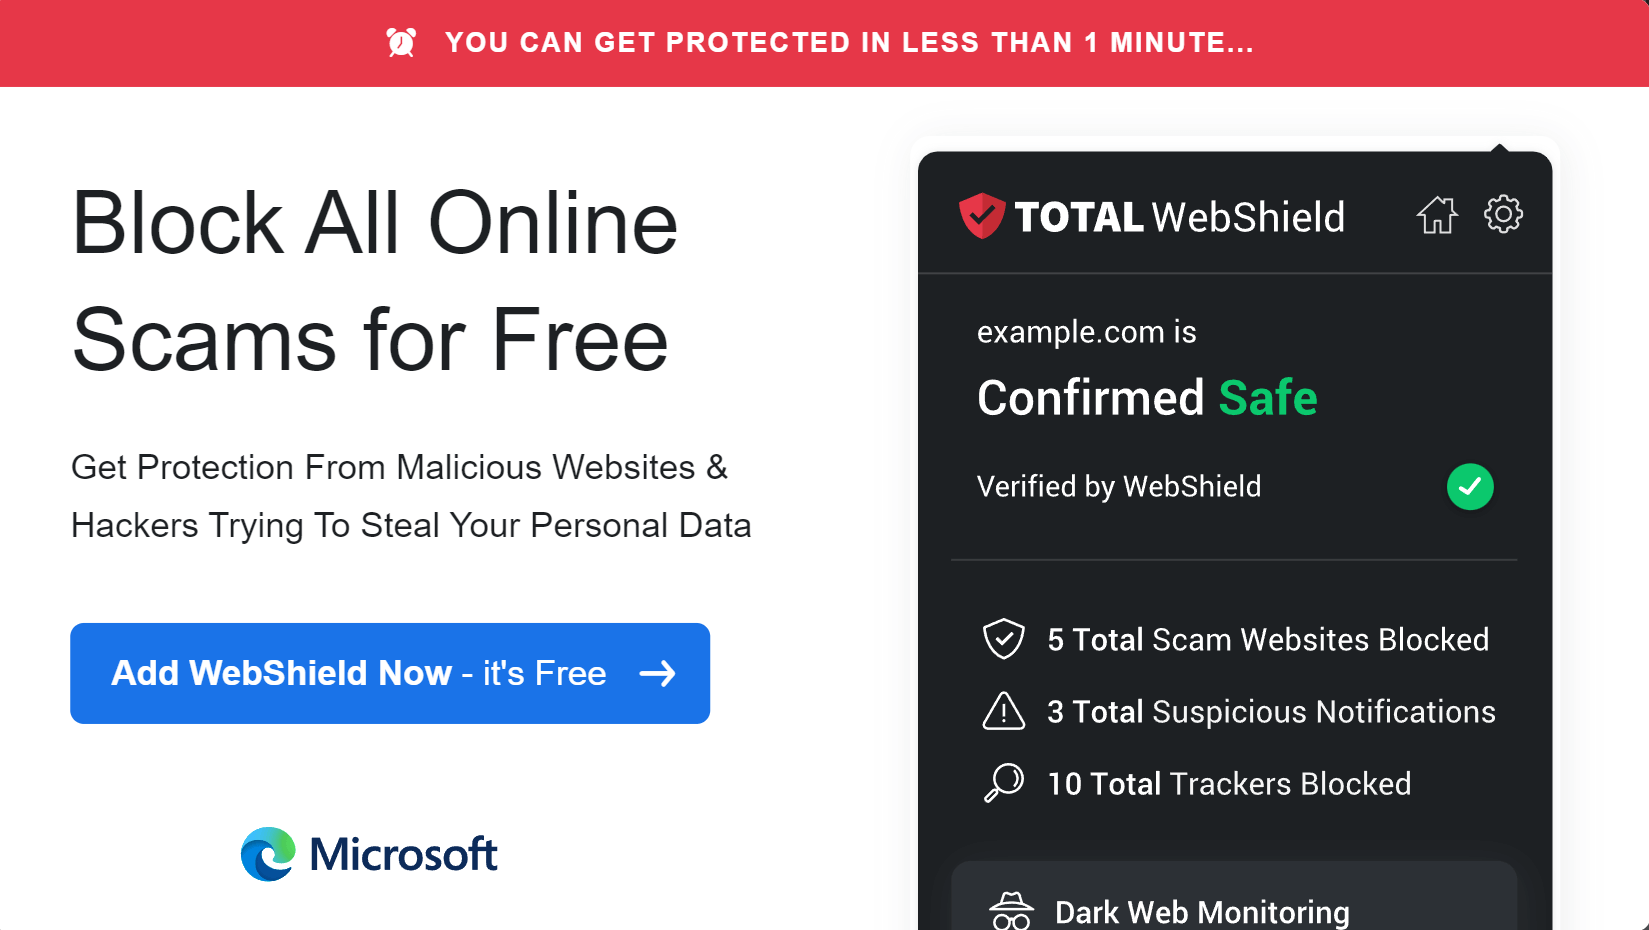Toggle the green Verified by WebShield checkmark
This screenshot has width=1649, height=930.
[x=1470, y=487]
